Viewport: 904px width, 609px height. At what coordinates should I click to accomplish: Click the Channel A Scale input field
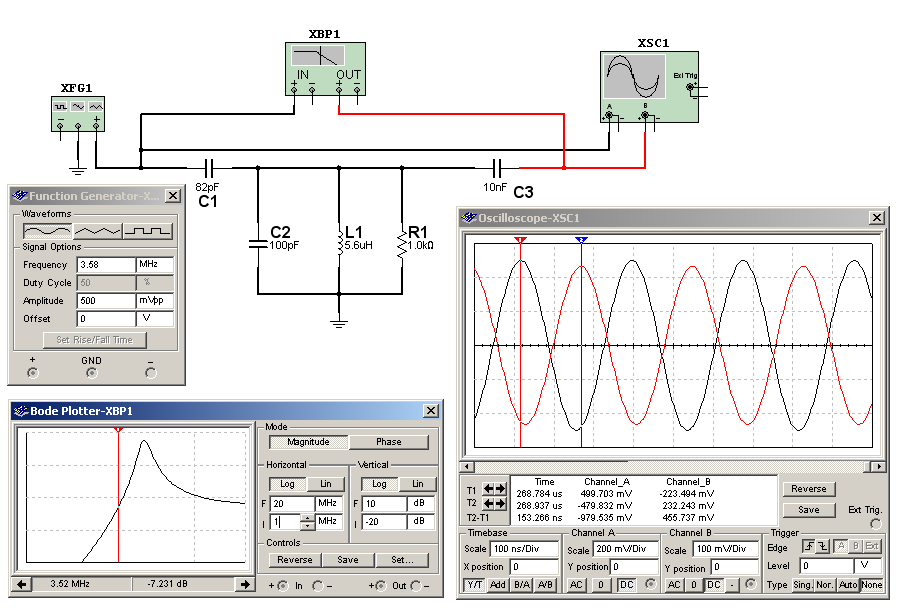click(622, 550)
